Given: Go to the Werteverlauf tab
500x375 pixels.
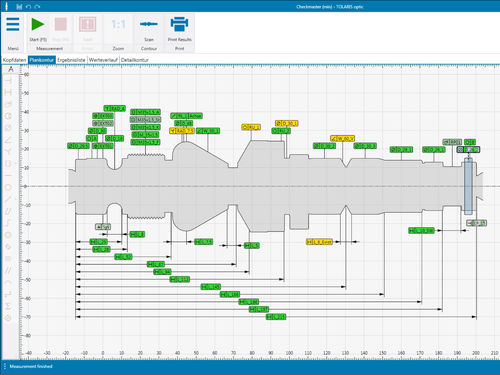Looking at the screenshot, I should point(103,60).
